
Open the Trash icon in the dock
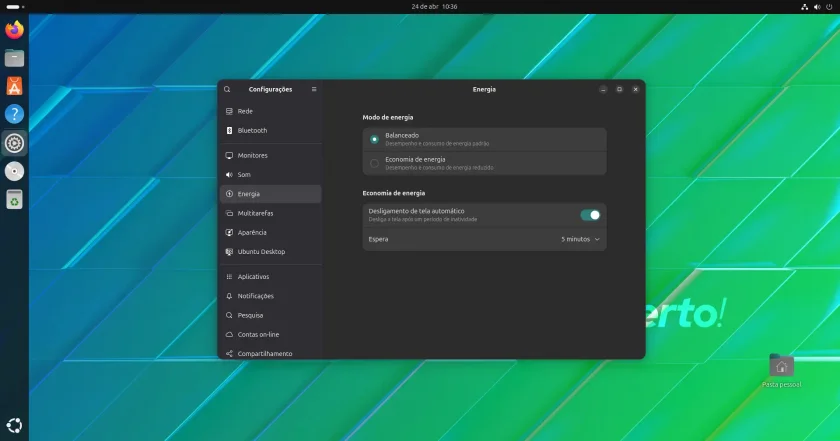pos(14,199)
